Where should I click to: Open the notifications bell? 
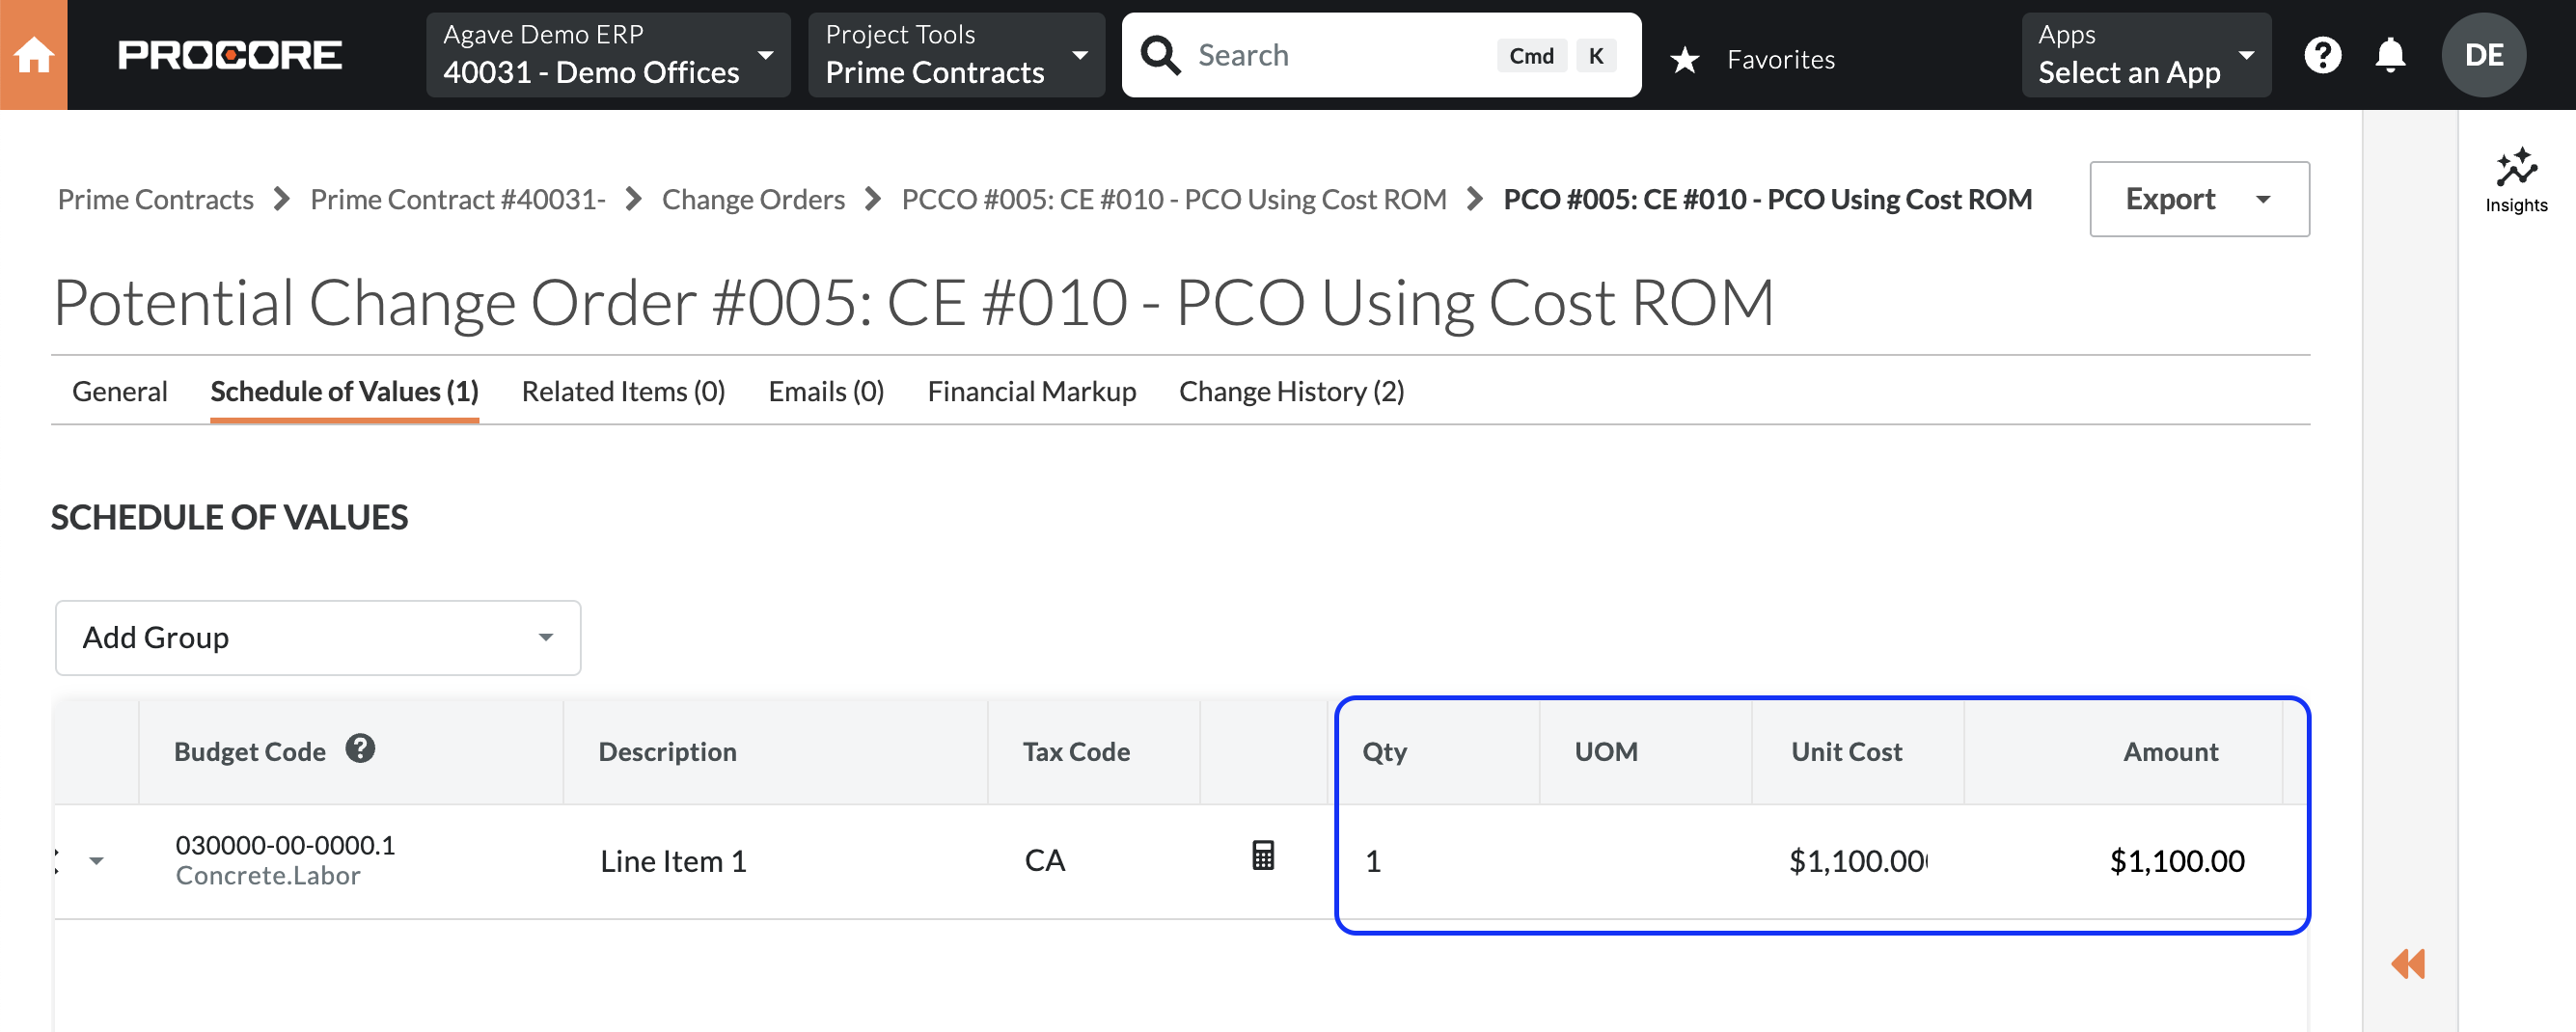pyautogui.click(x=2390, y=55)
